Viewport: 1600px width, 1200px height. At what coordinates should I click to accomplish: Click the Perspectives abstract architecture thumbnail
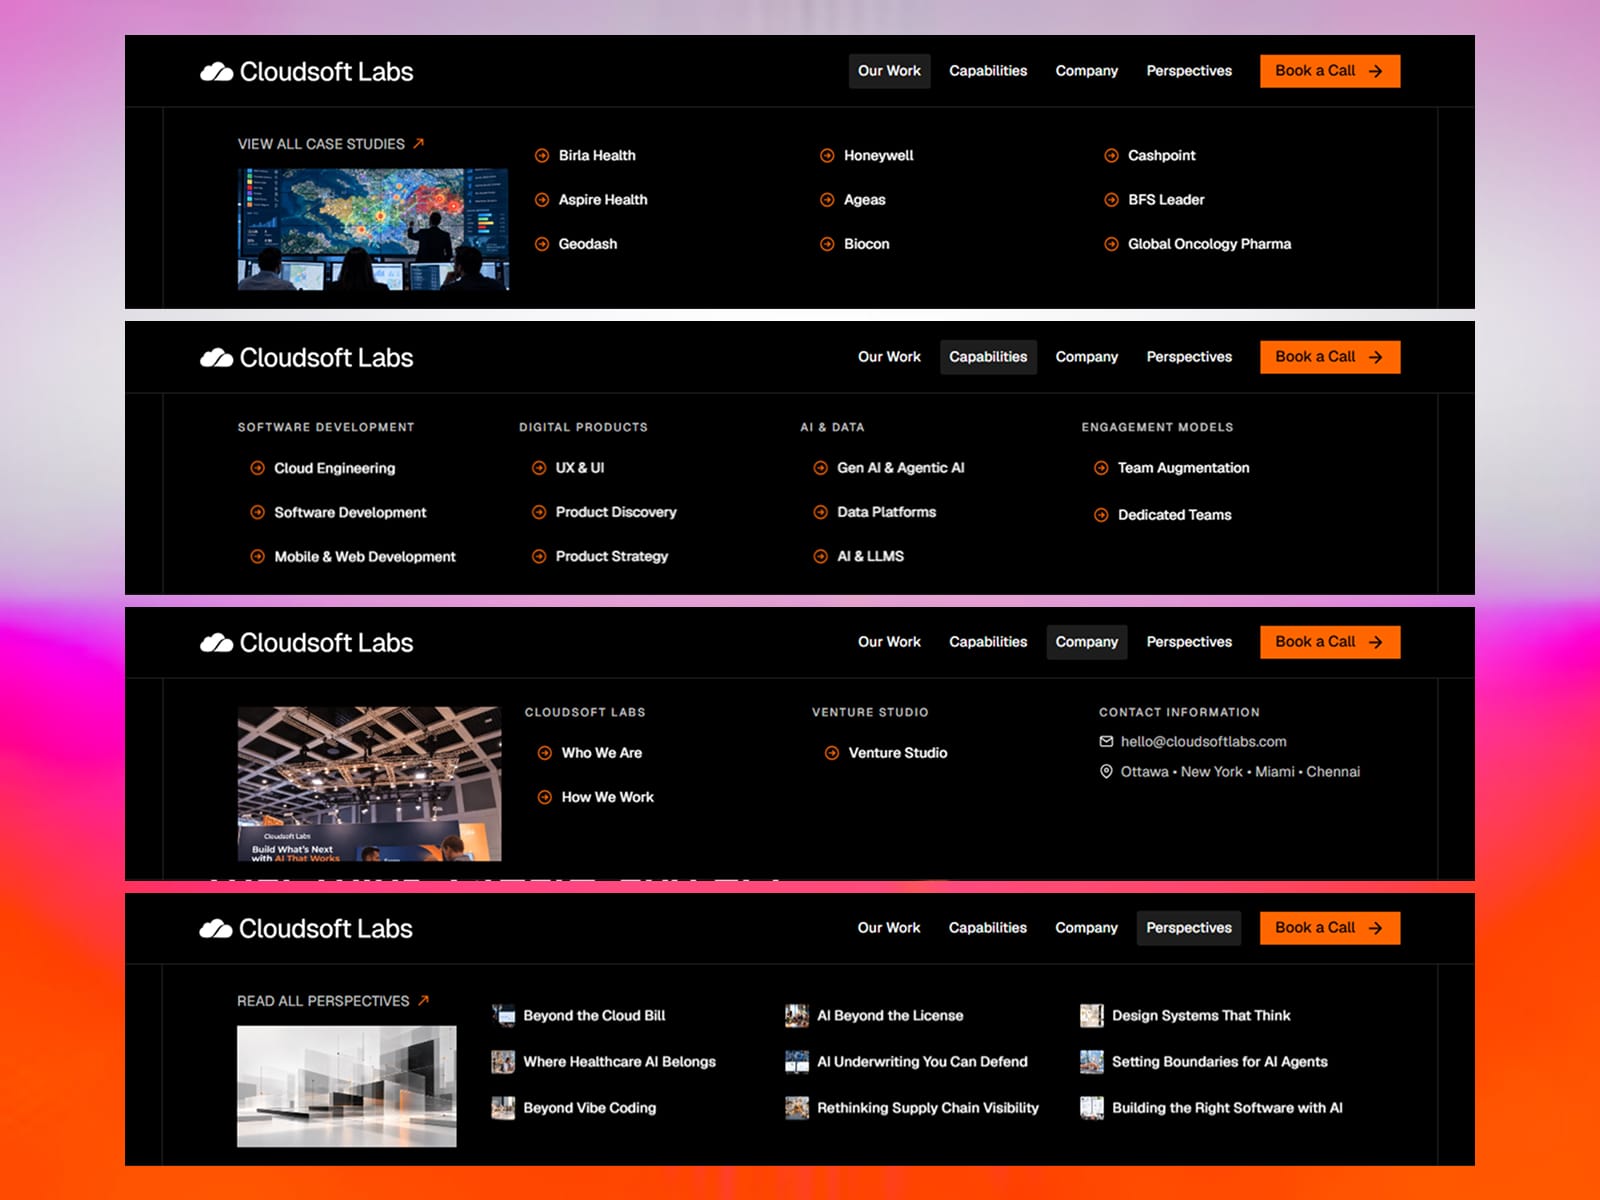pyautogui.click(x=346, y=1086)
